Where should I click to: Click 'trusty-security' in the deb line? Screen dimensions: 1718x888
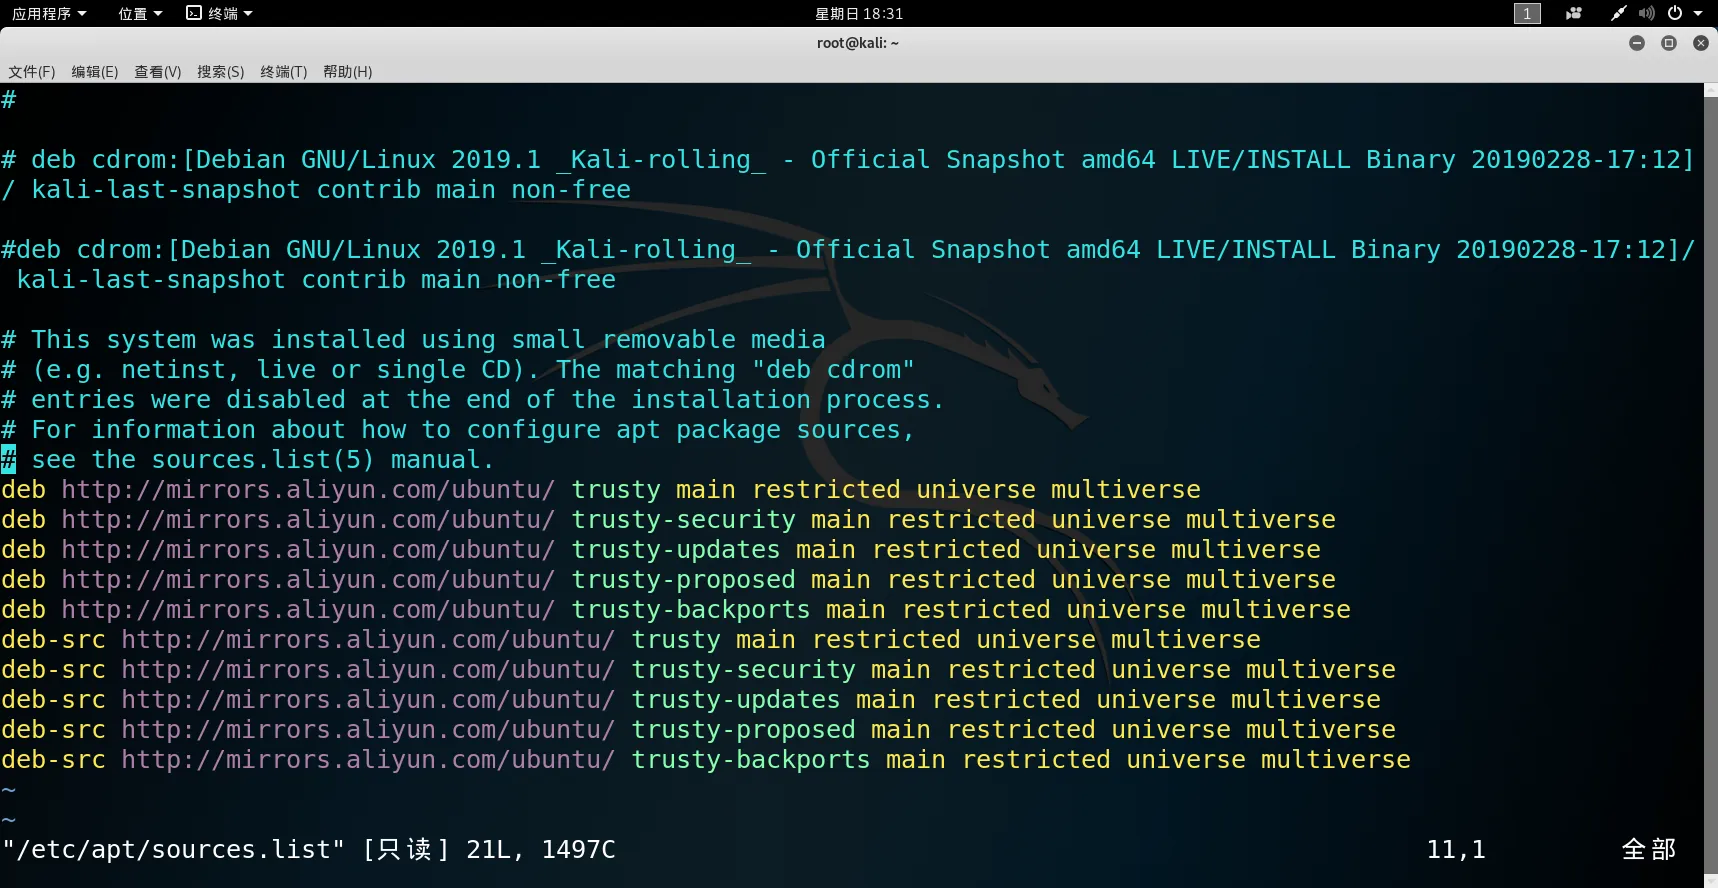tap(683, 519)
